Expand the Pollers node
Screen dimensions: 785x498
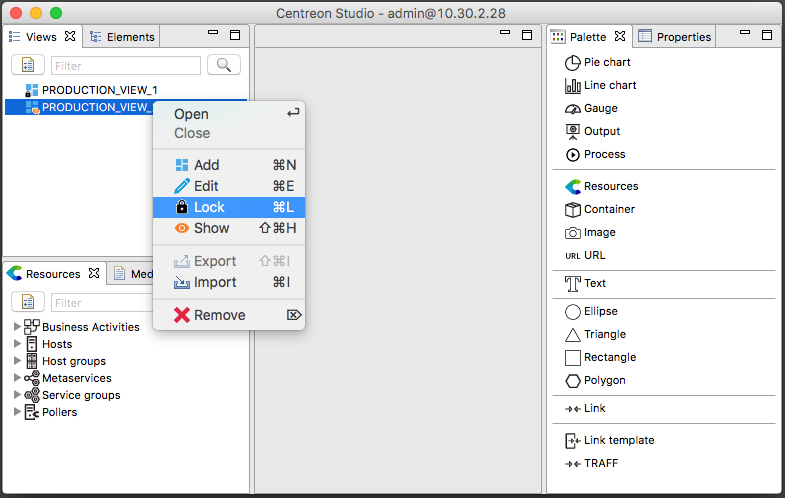point(17,412)
